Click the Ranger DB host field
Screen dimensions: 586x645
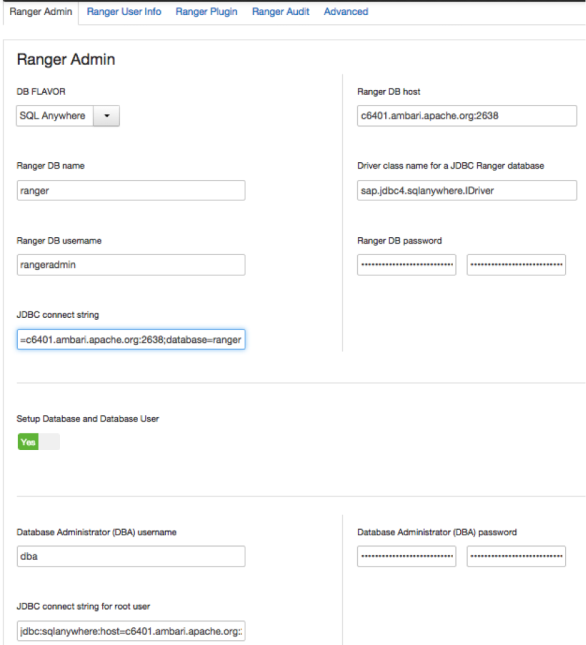tap(467, 116)
